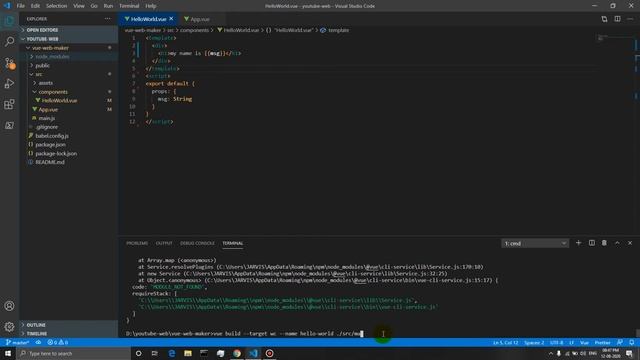
Task: Expand the Outline section
Action: 69,325
